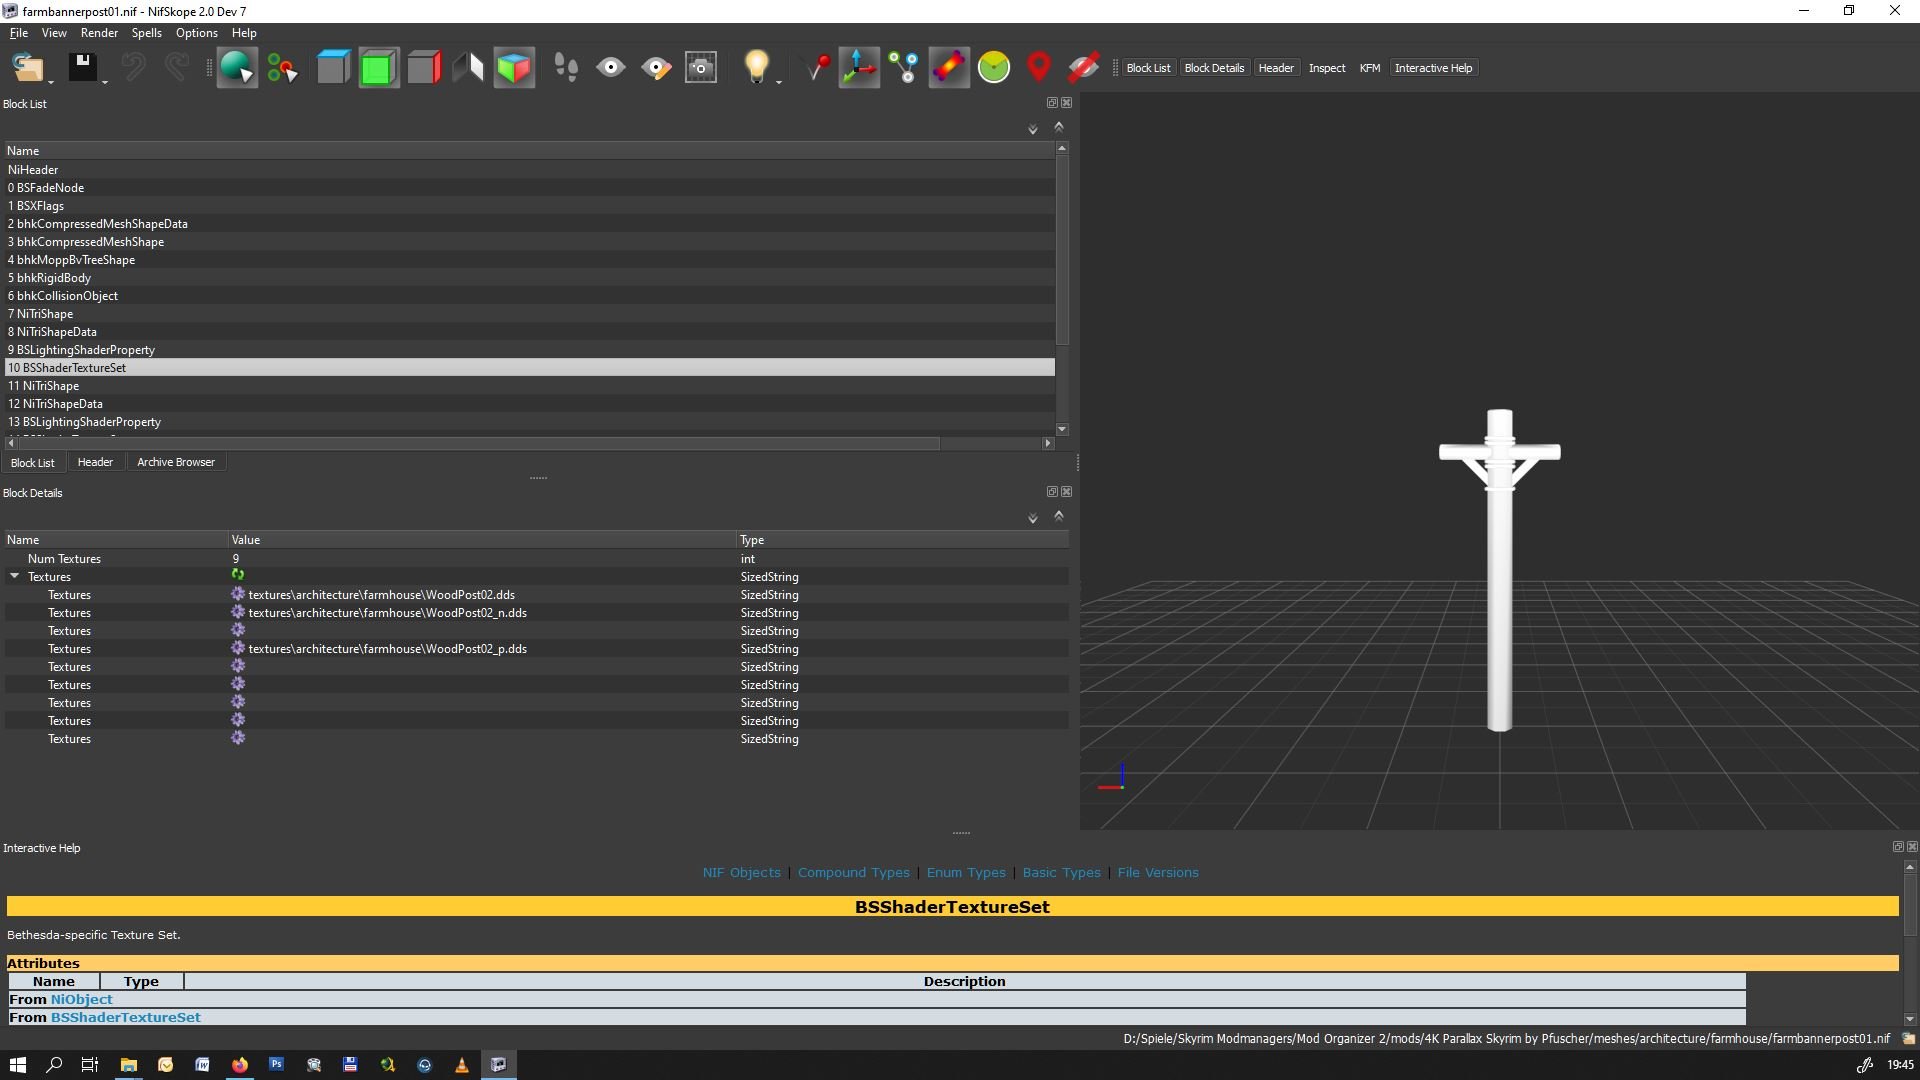Select the 9 BSLightingShaderProperty block
Image resolution: width=1920 pixels, height=1080 pixels.
coord(530,350)
